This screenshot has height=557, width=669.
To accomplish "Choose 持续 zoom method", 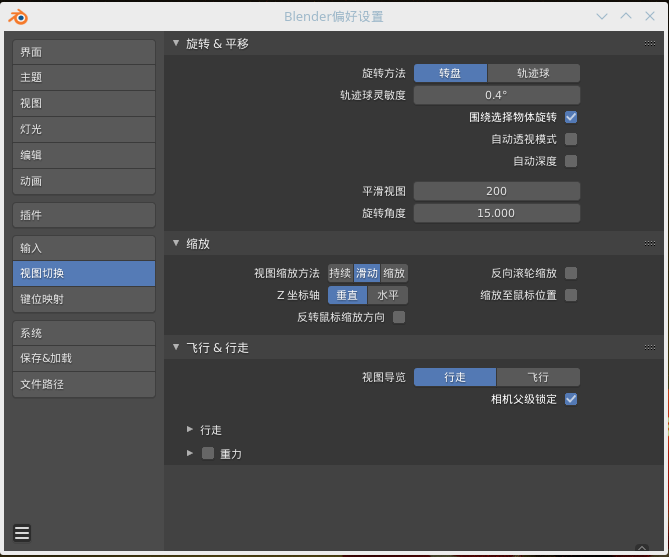I will pyautogui.click(x=340, y=273).
